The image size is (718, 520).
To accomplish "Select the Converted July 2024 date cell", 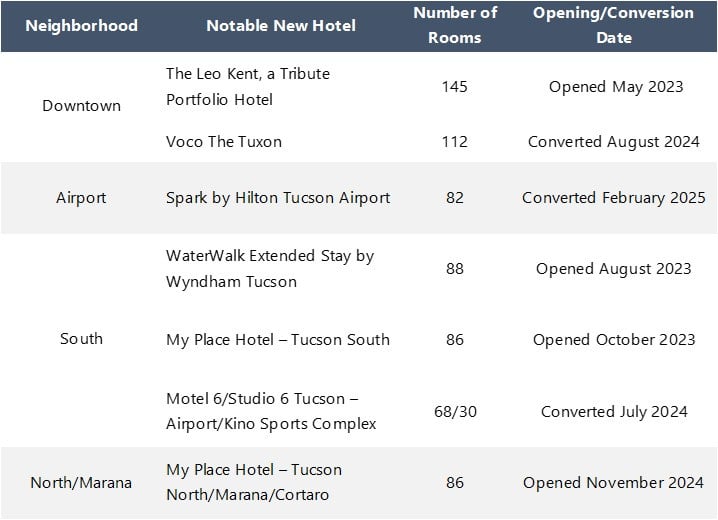I will (613, 411).
